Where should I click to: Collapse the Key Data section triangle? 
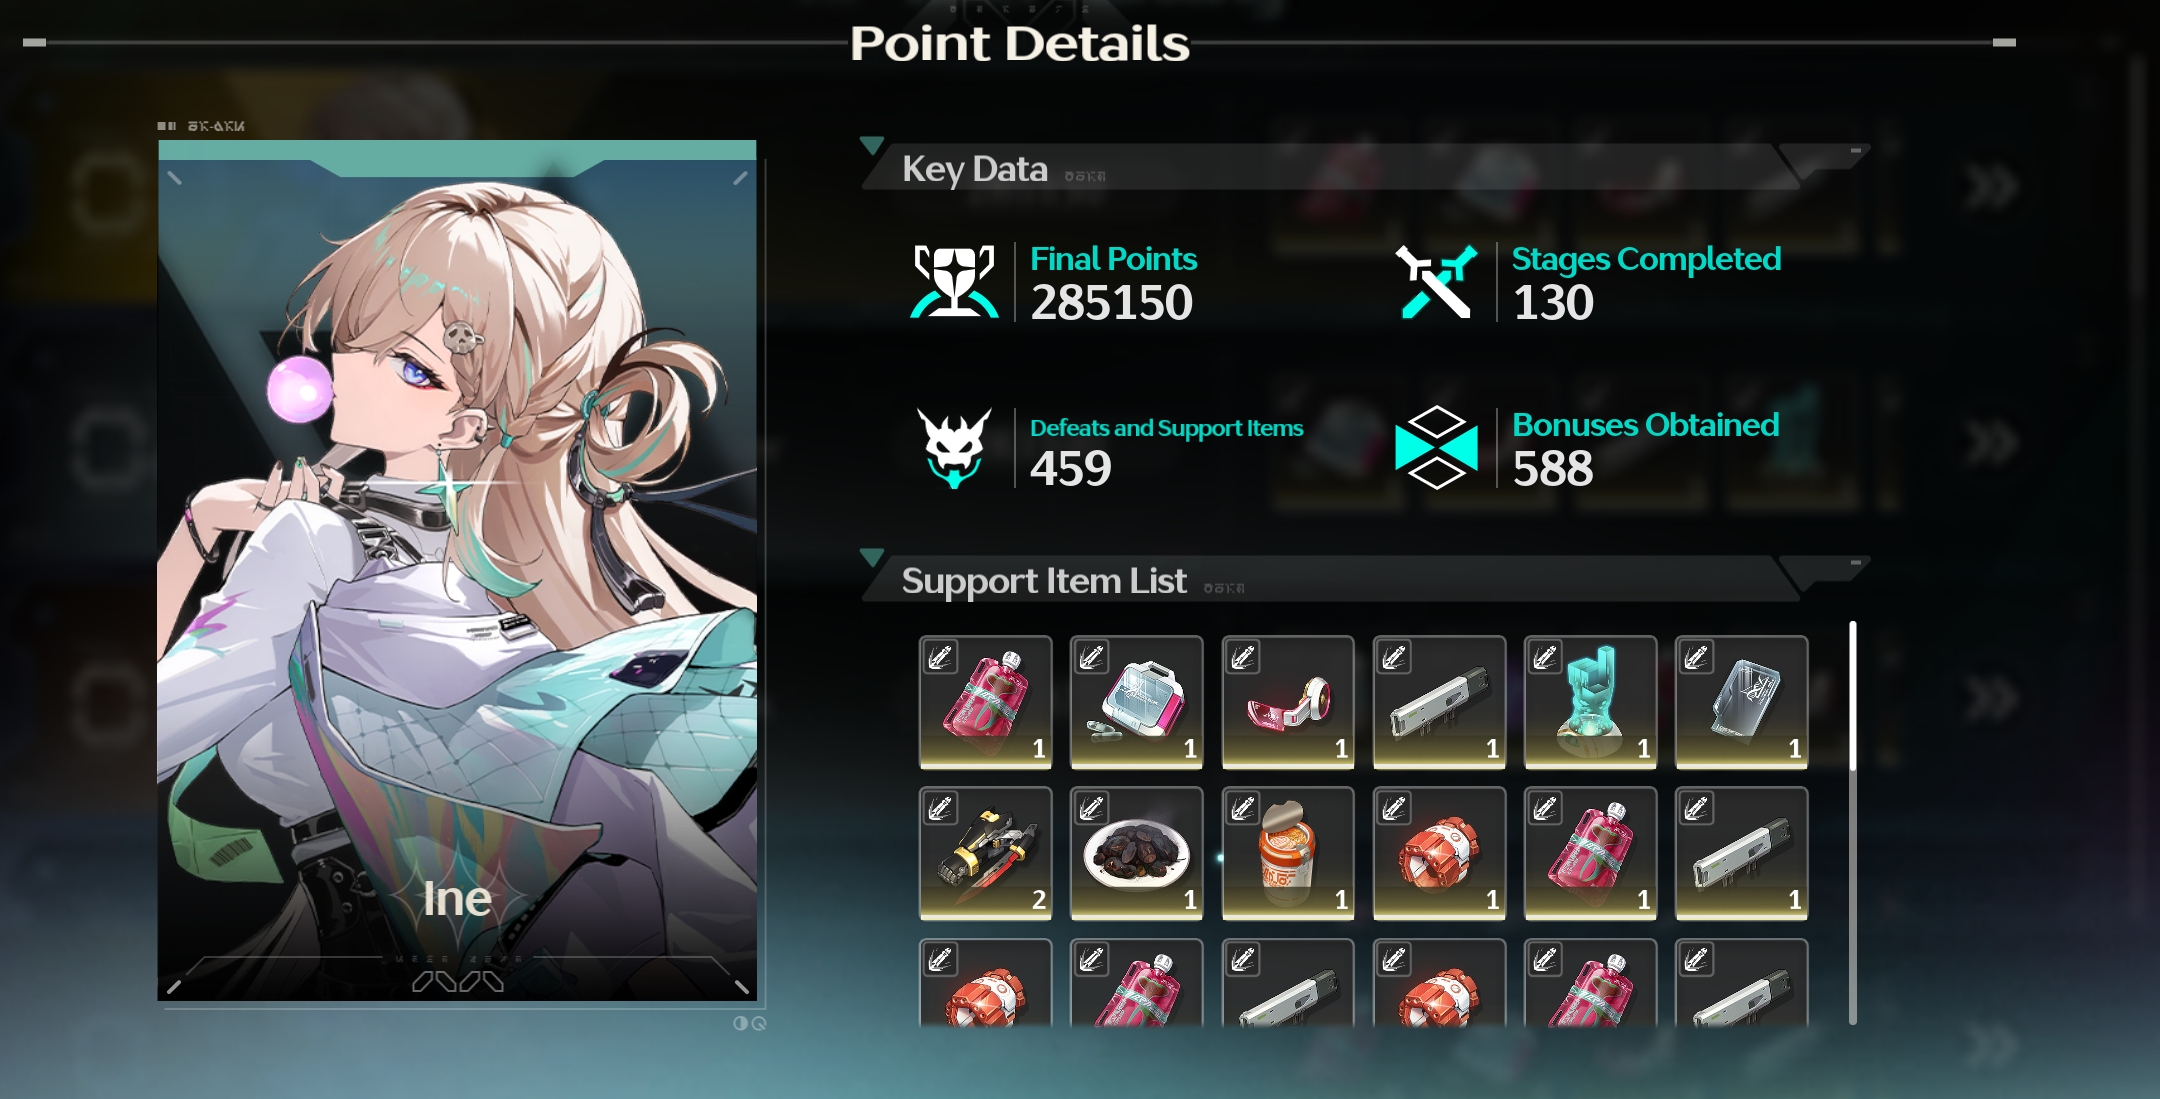(871, 146)
